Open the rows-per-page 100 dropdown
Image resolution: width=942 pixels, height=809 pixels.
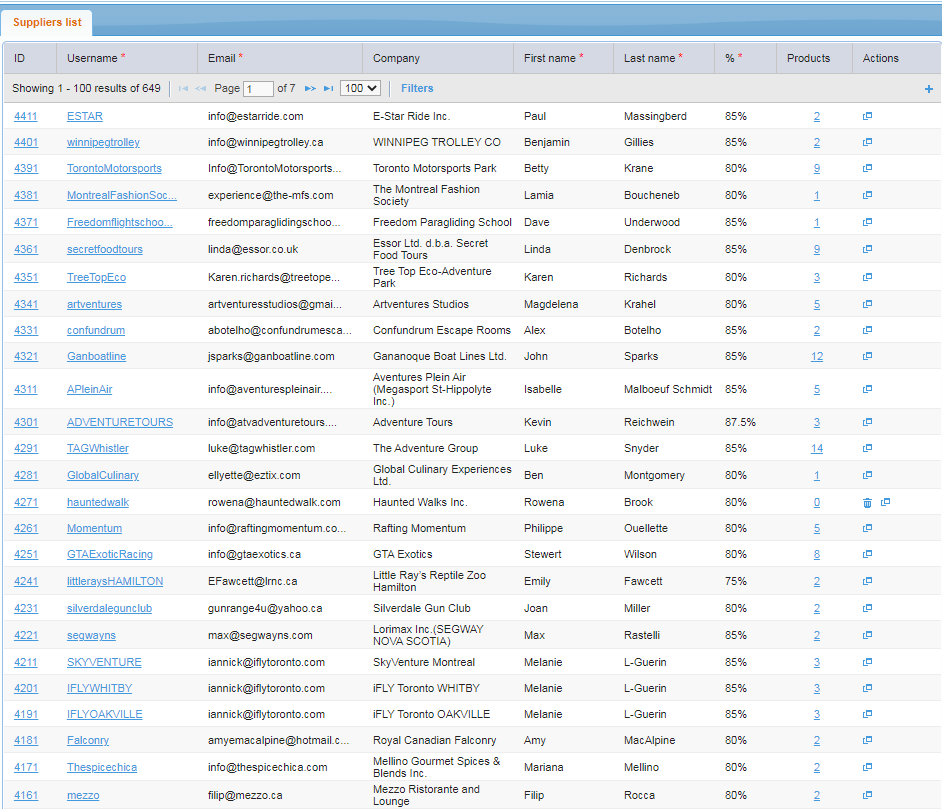point(360,88)
